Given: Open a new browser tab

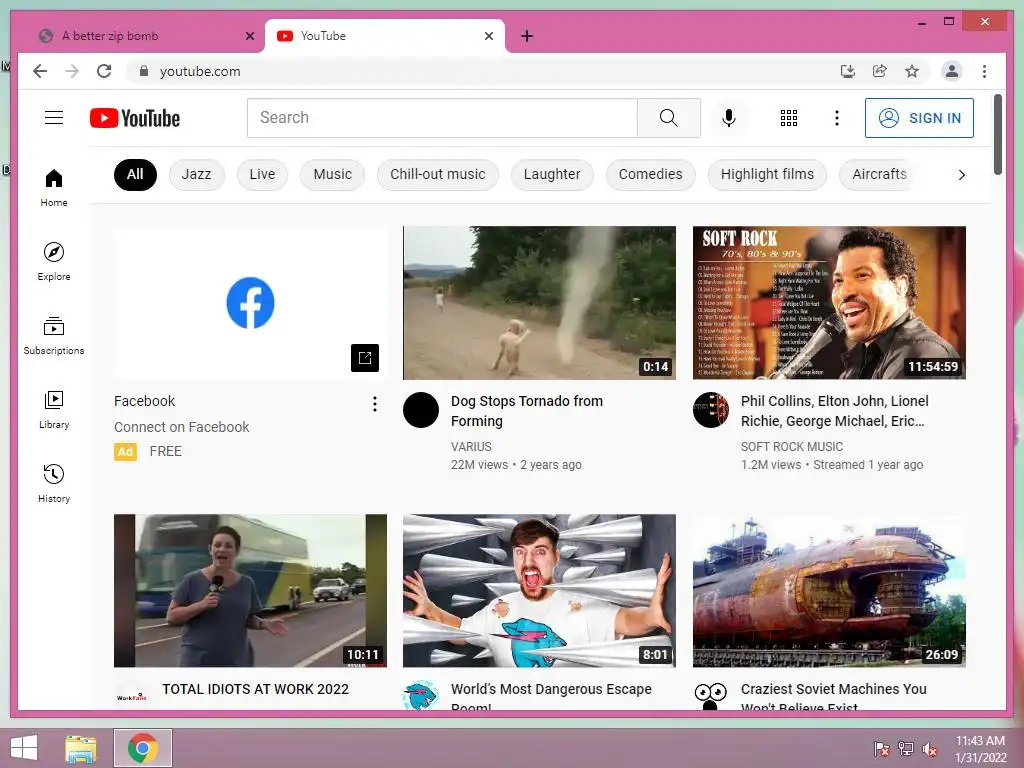Looking at the screenshot, I should pos(527,36).
